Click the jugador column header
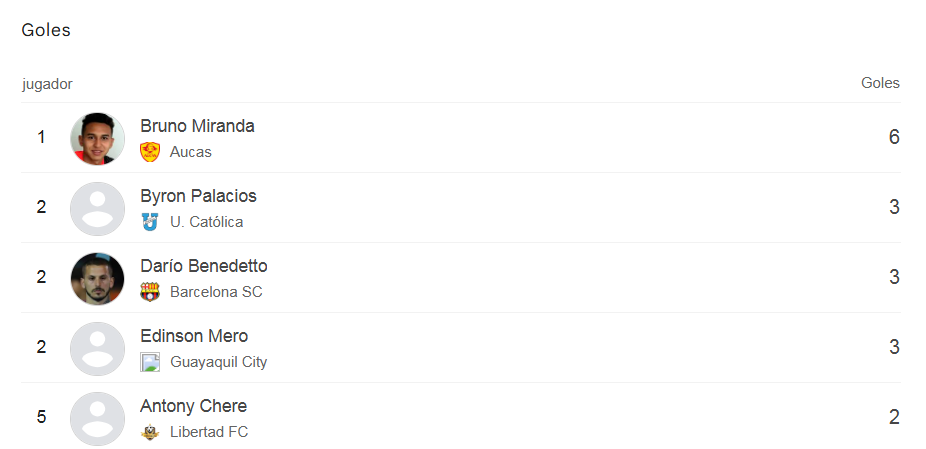926x449 pixels. 47,84
